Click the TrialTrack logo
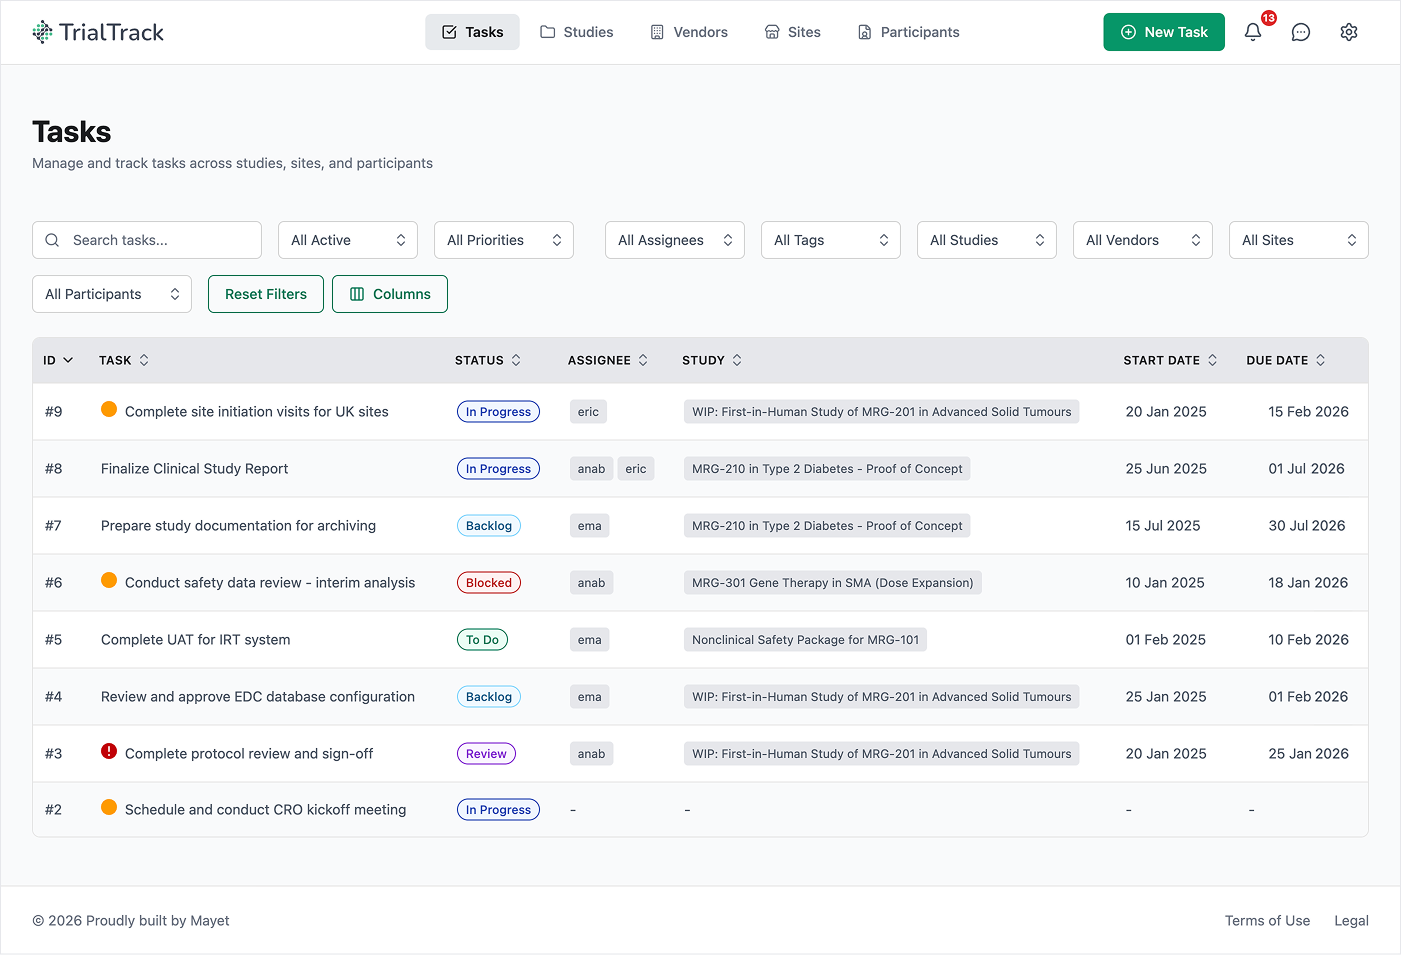 click(98, 32)
